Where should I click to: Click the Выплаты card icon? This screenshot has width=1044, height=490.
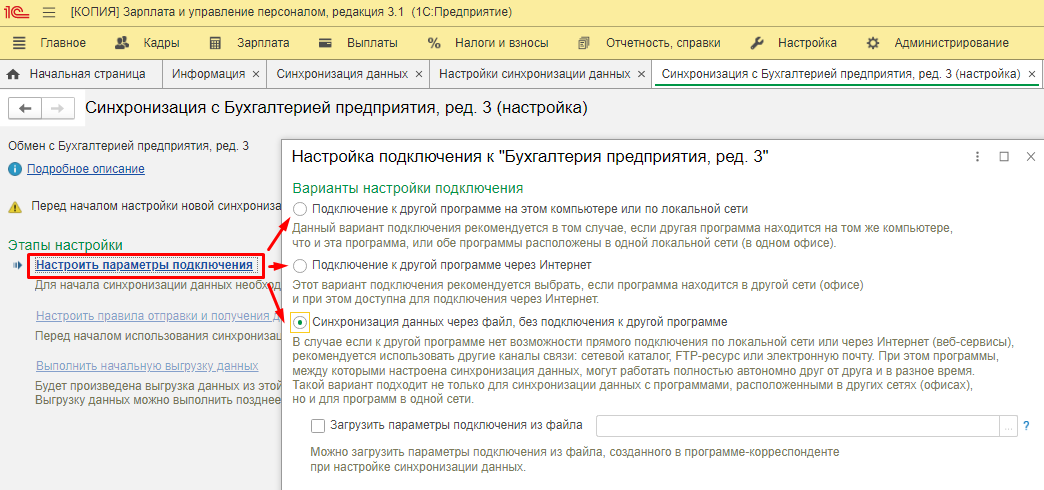(325, 43)
